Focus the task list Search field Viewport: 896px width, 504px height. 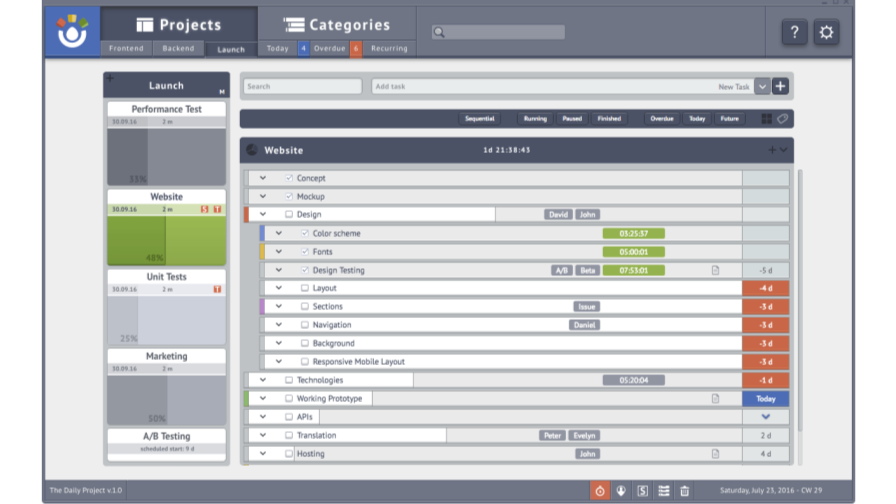(303, 86)
